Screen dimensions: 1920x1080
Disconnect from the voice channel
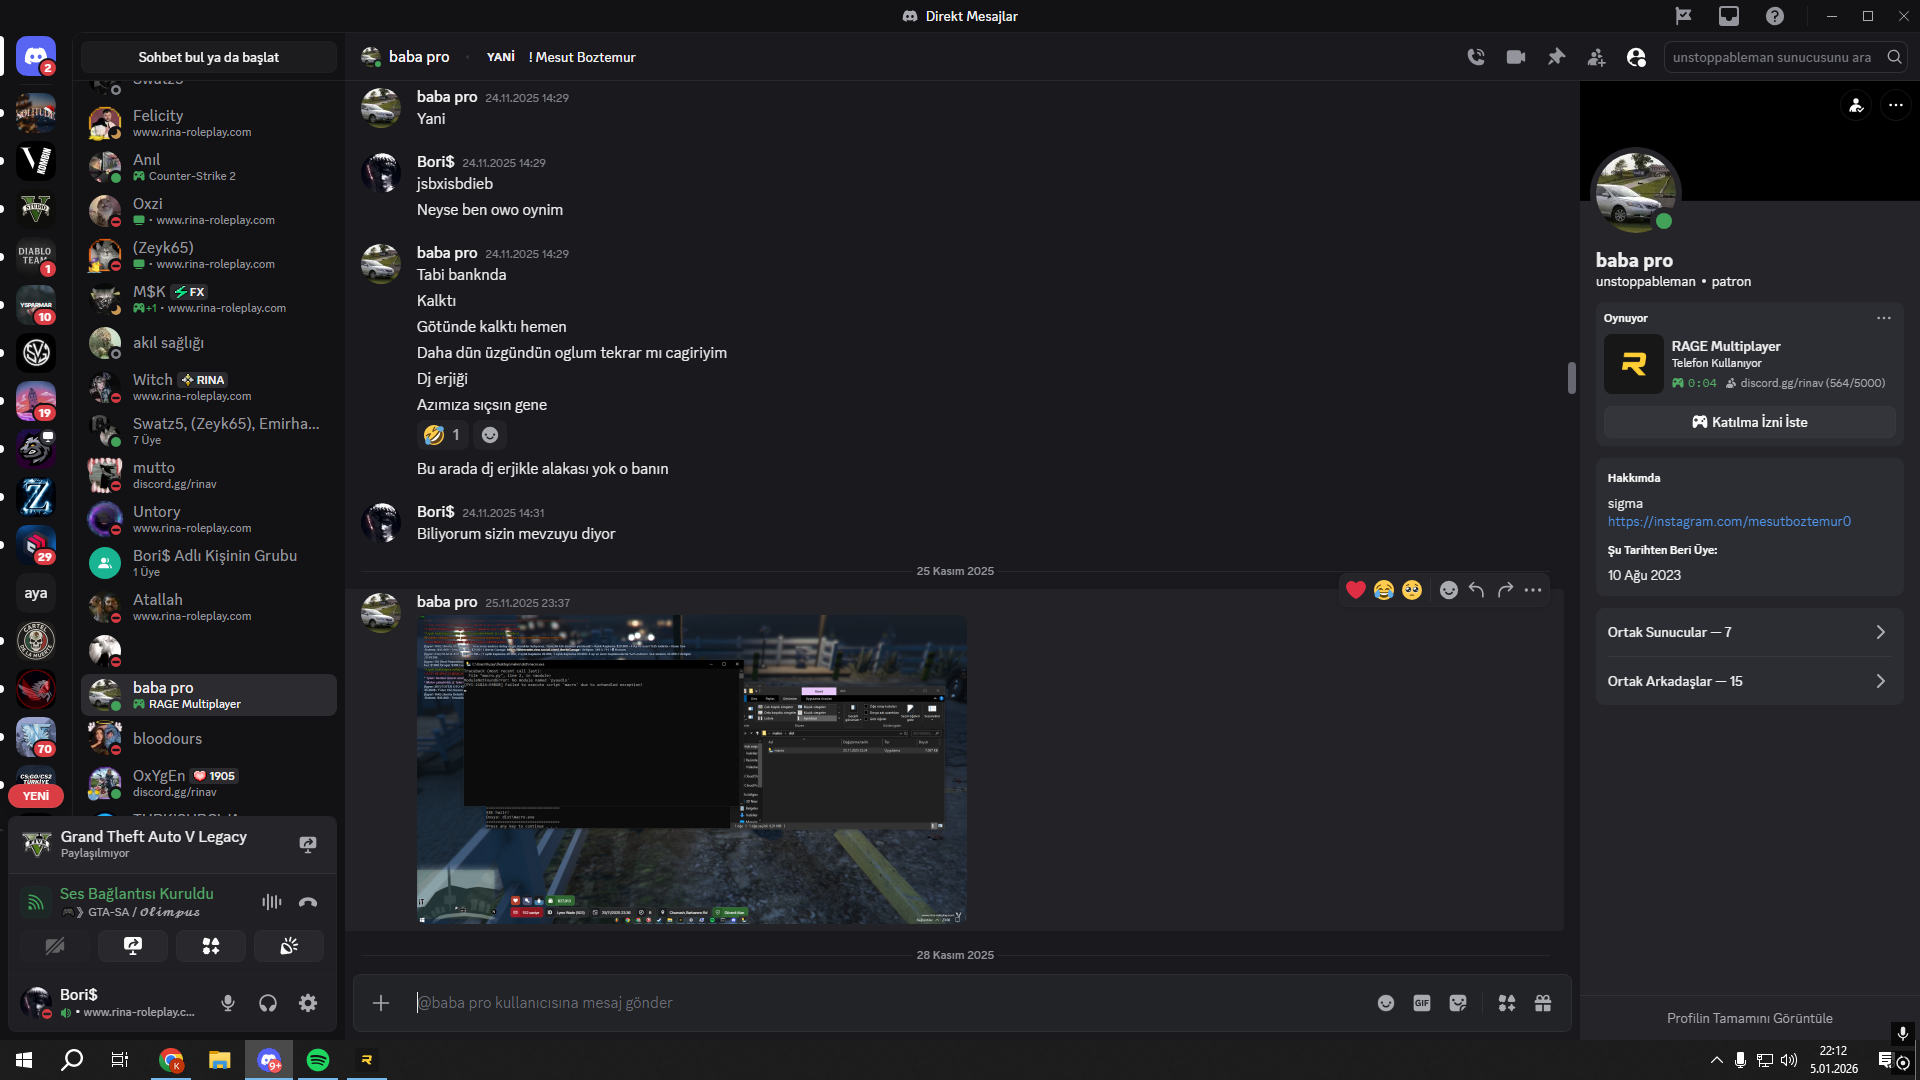[x=308, y=902]
